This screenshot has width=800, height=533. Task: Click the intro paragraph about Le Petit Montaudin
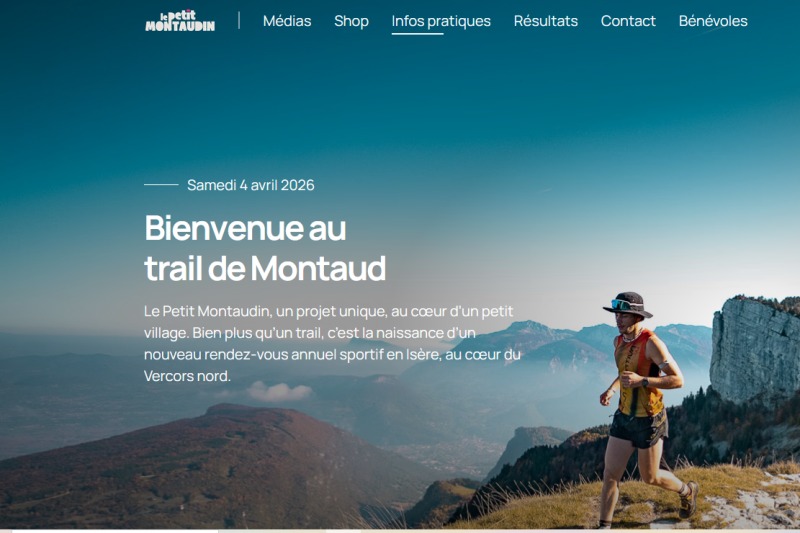pos(332,343)
